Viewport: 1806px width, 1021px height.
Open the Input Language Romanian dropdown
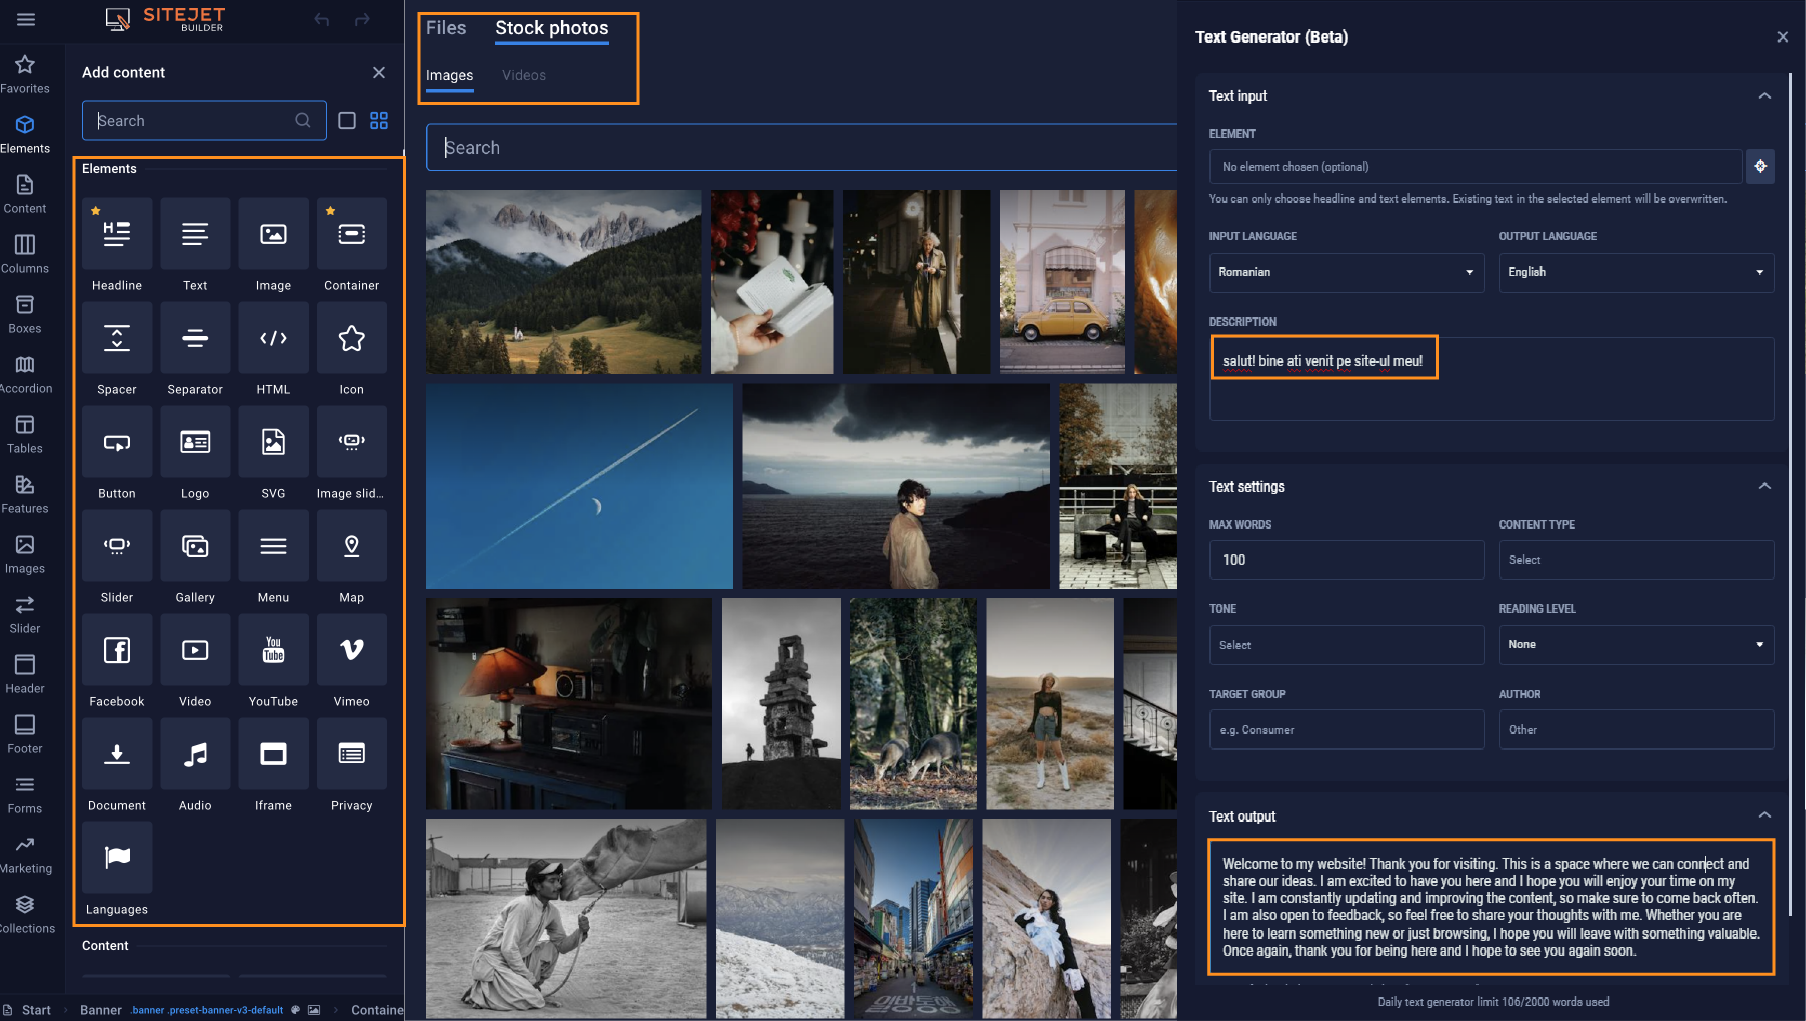[1345, 272]
